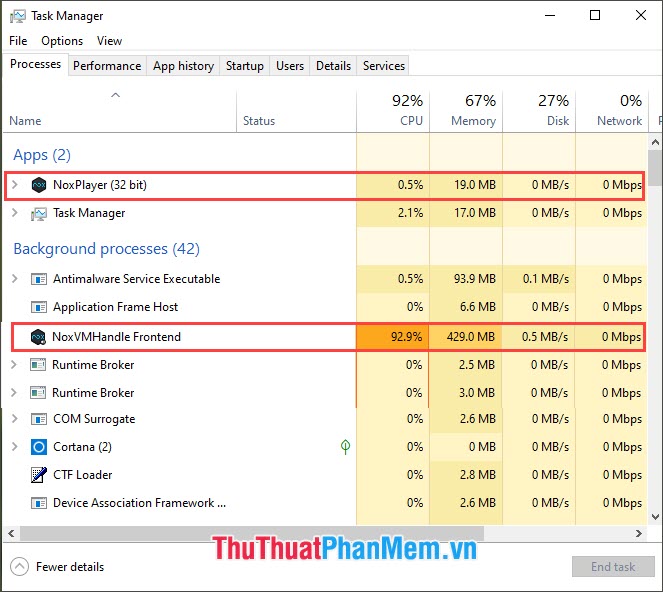The image size is (663, 592).
Task: Click the vertical scrollbar thumb
Action: click(x=655, y=168)
